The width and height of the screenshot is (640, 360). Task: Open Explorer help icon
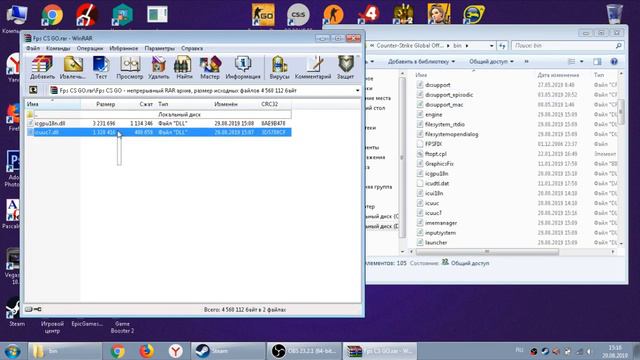[x=614, y=62]
